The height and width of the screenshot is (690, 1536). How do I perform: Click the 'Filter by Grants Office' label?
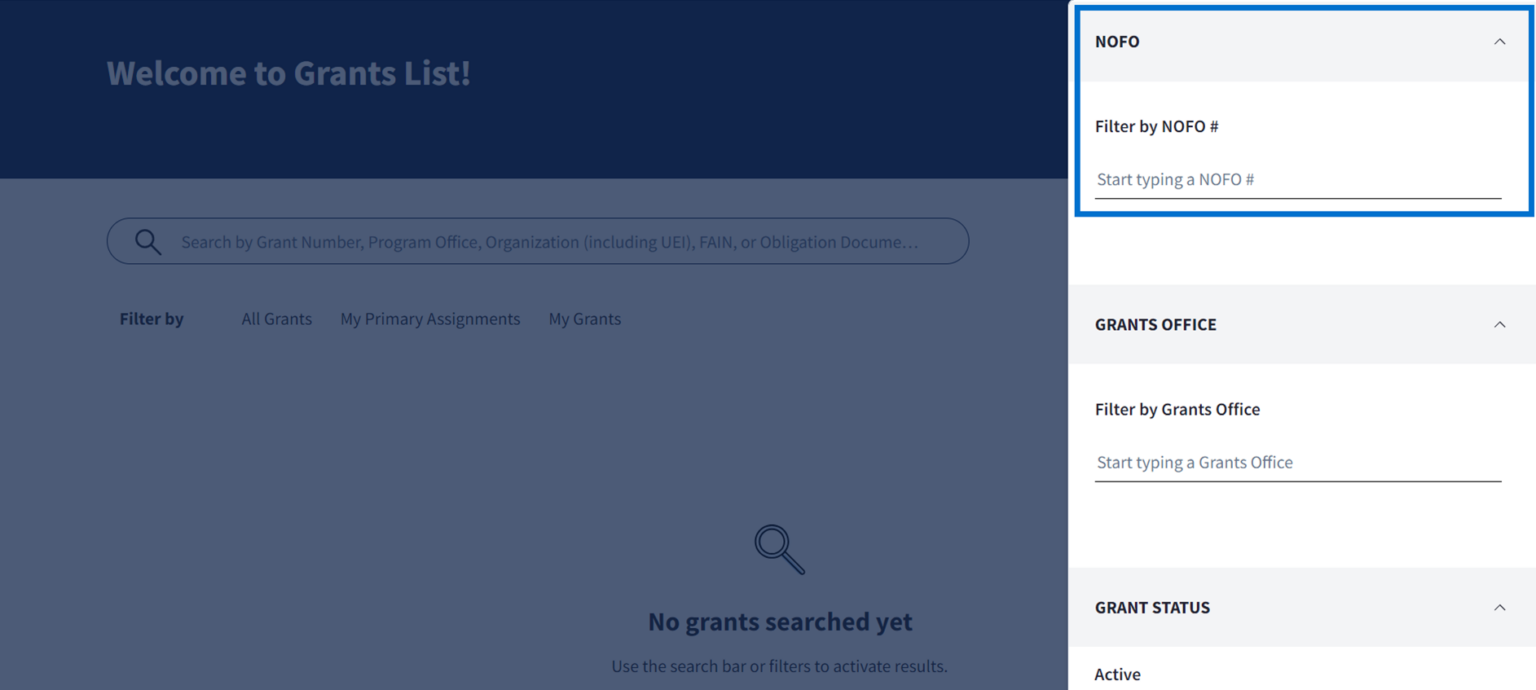click(x=1177, y=410)
